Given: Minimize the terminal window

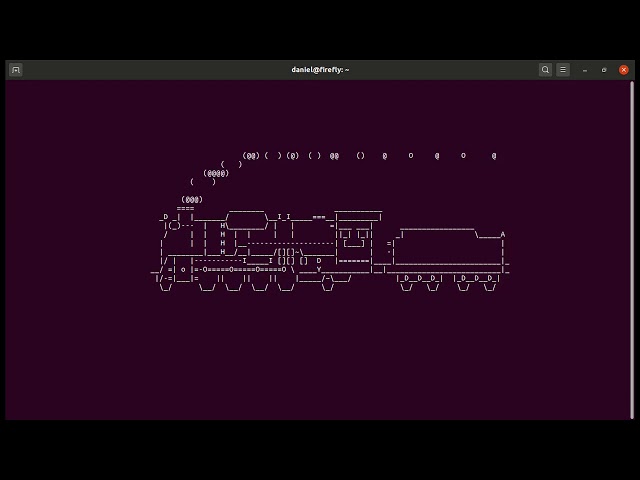Looking at the screenshot, I should (585, 70).
